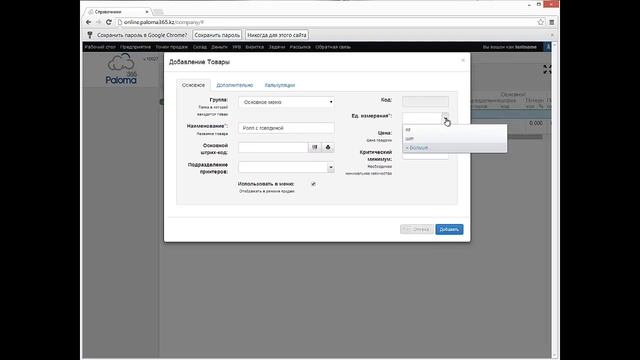
Task: Click the fullscreen expand icon
Action: (x=547, y=69)
